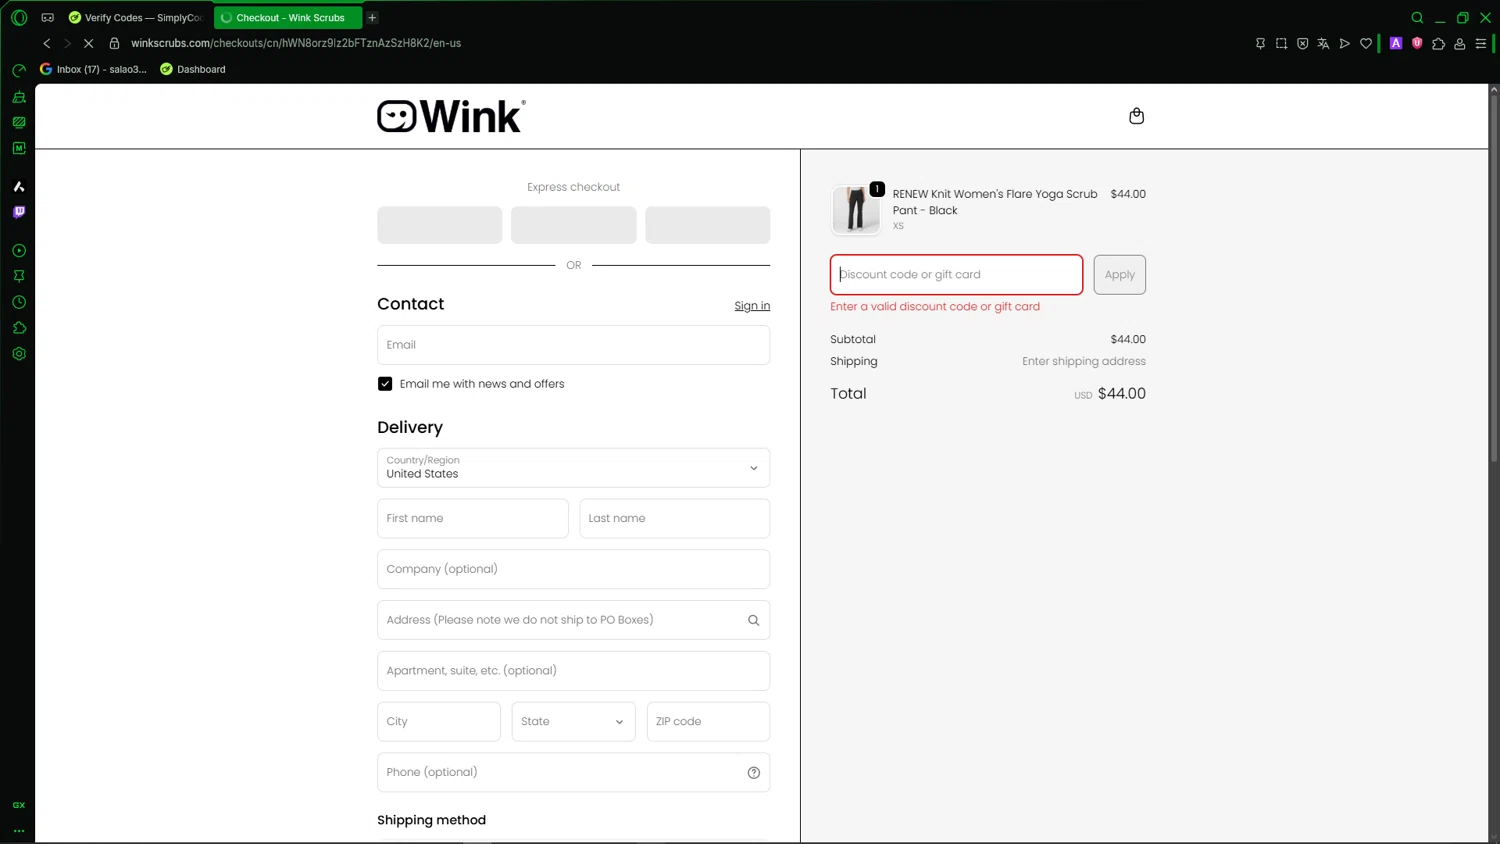Focus the Discount code or gift card field
This screenshot has width=1500, height=844.
(x=956, y=275)
